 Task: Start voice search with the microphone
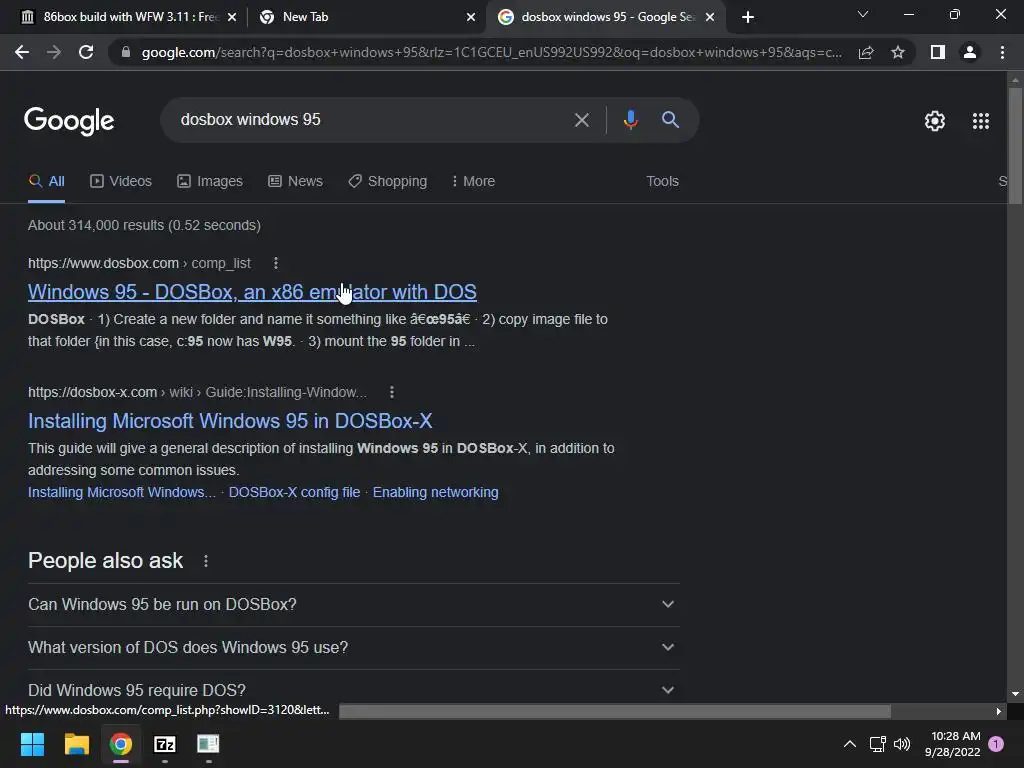[x=630, y=120]
